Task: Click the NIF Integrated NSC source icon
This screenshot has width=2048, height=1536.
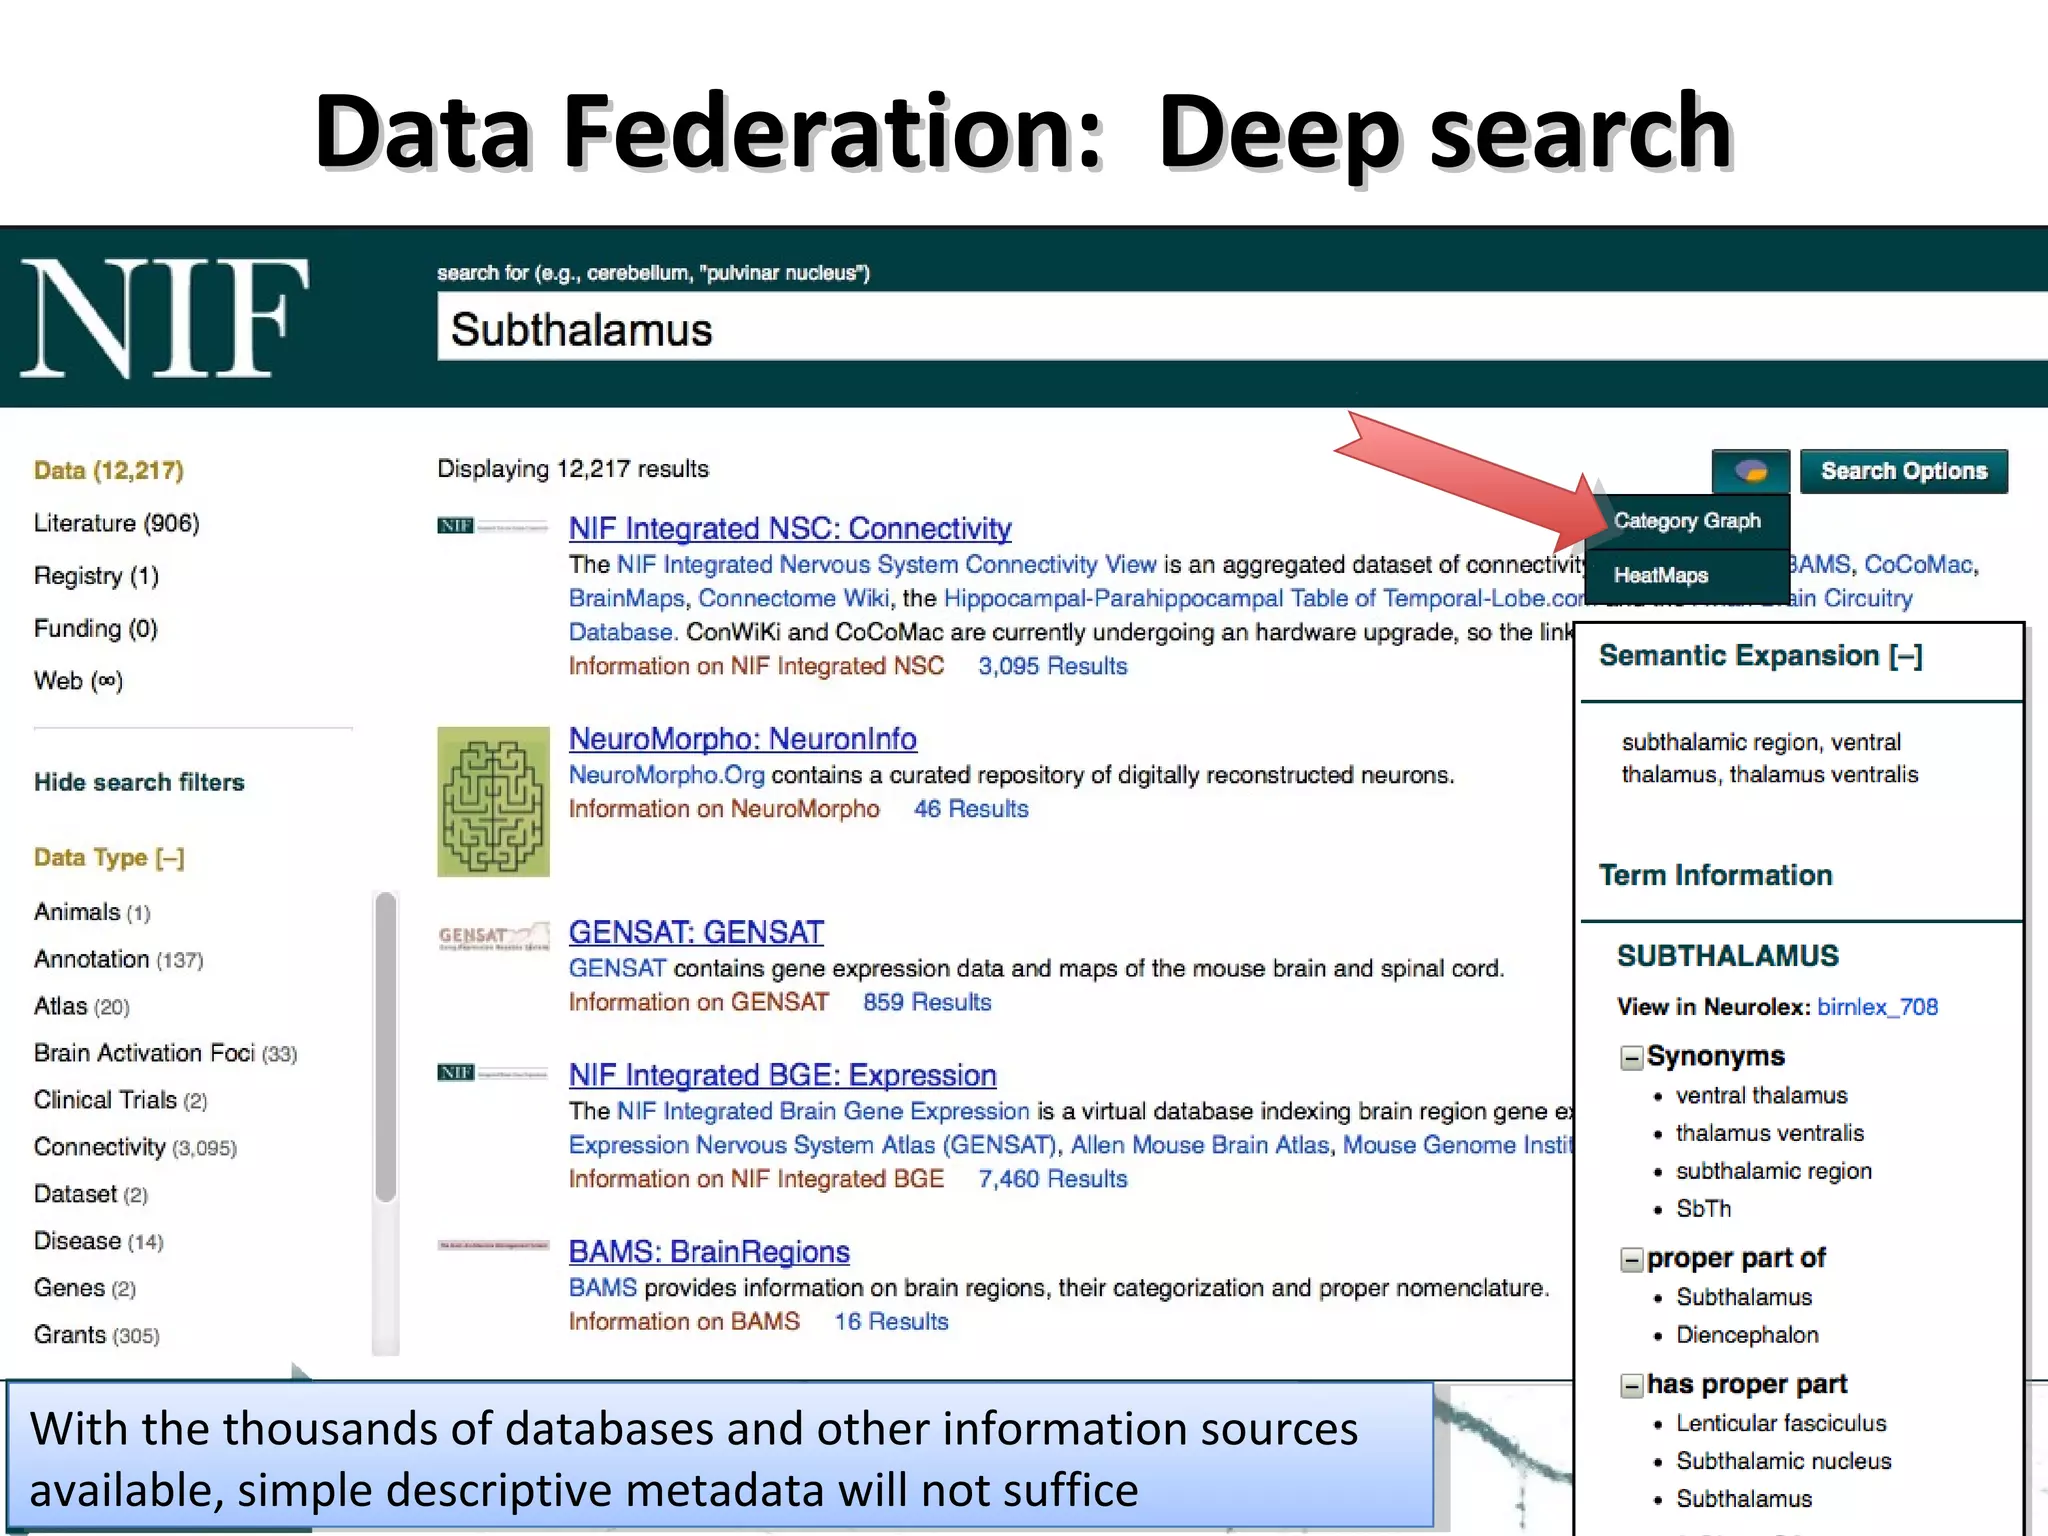Action: coord(492,526)
